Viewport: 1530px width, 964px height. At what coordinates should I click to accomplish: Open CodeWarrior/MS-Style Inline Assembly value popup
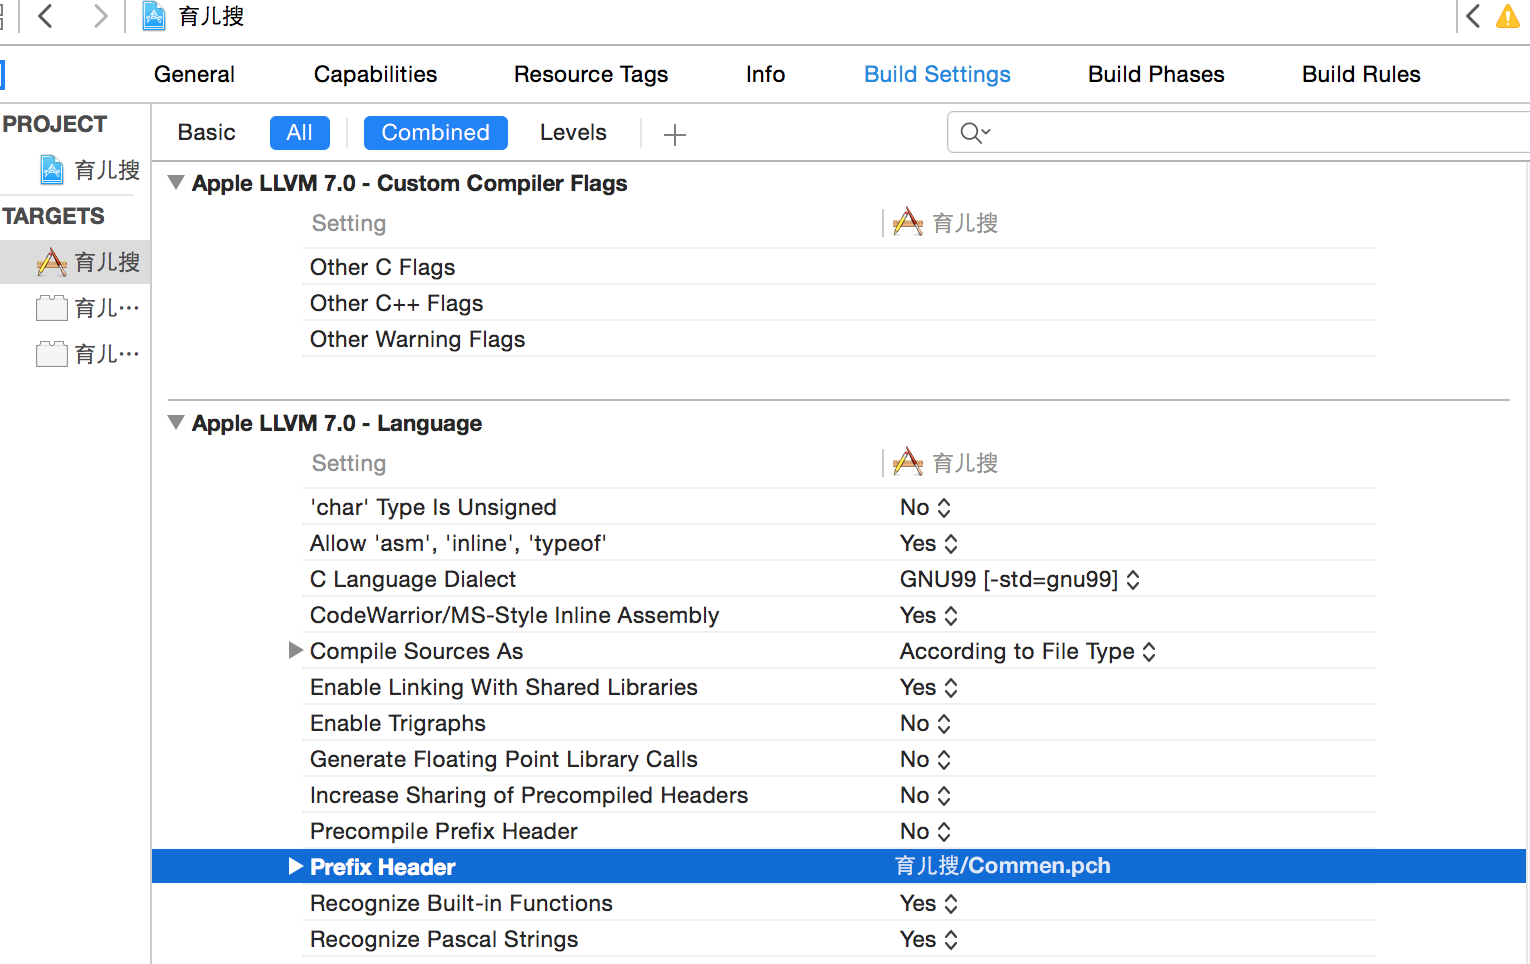pos(929,615)
